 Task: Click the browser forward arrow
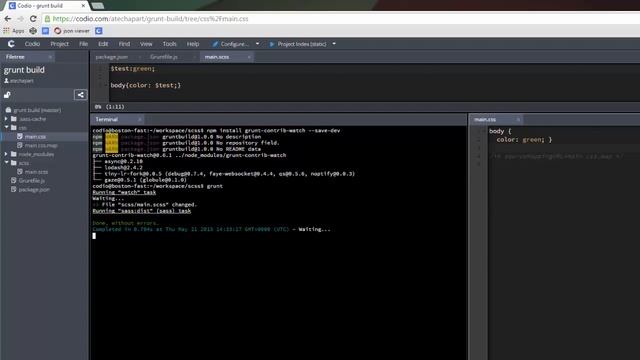click(x=20, y=19)
